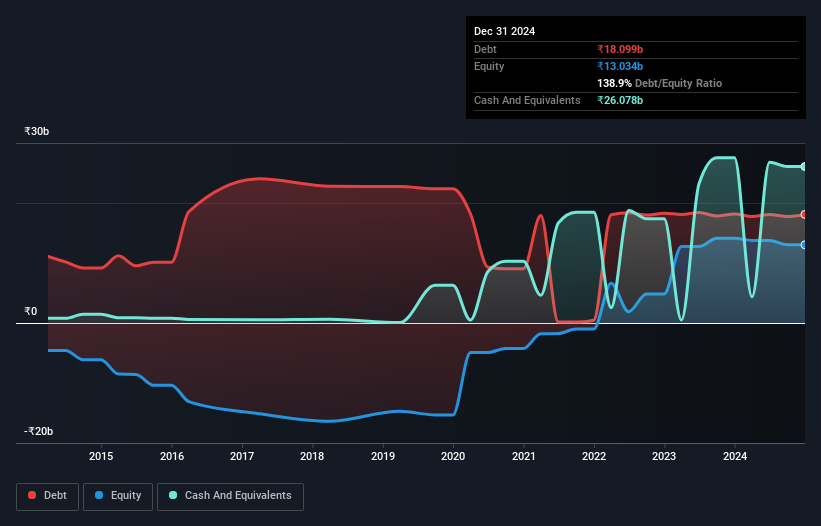The height and width of the screenshot is (526, 821).
Task: Click the ₹26.078b cash value
Action: [x=620, y=100]
